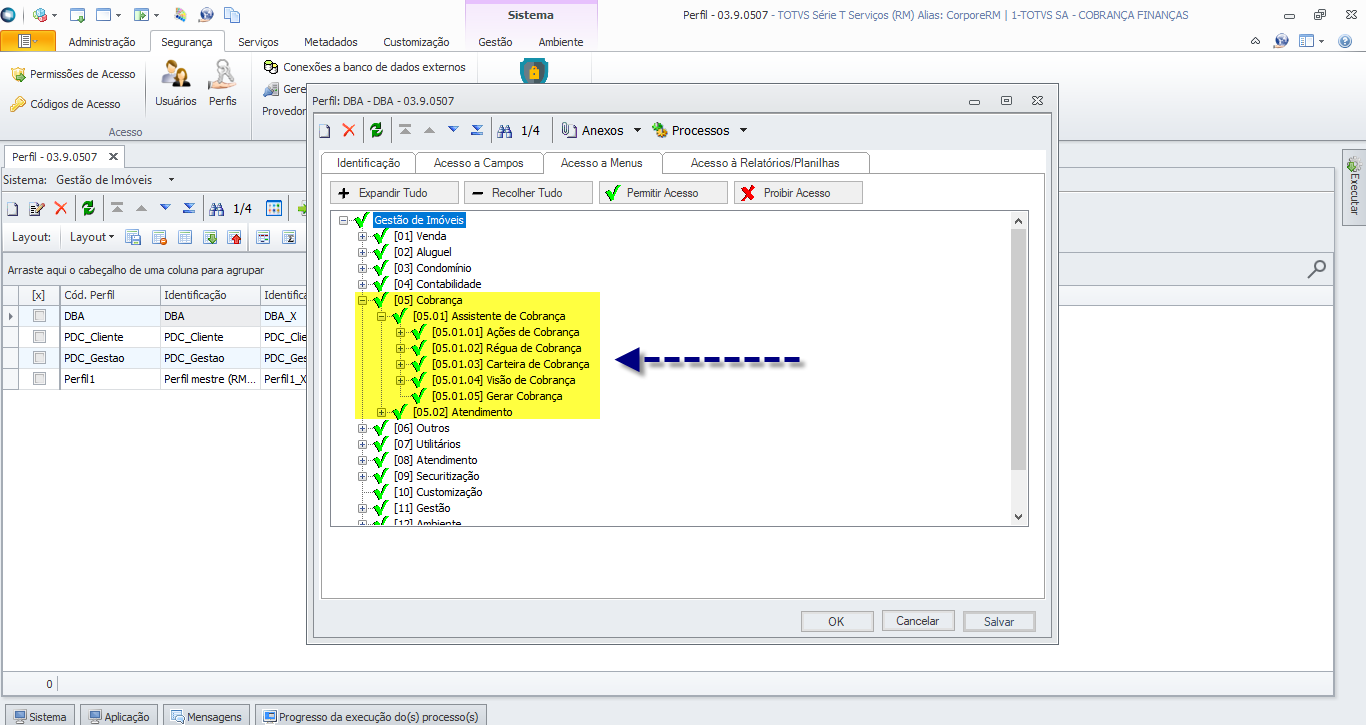Open the Identificação tab in the dialog
The width and height of the screenshot is (1366, 725).
tap(368, 163)
